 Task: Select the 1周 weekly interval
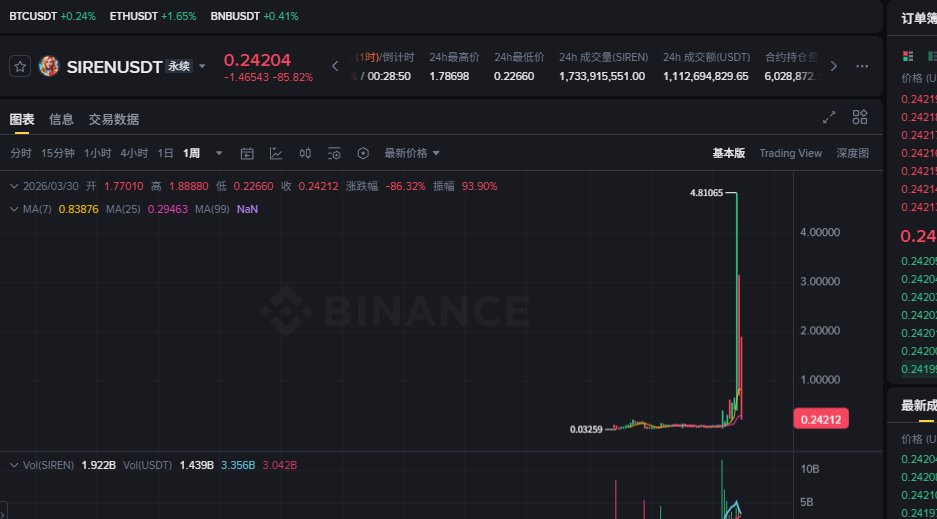pos(191,153)
